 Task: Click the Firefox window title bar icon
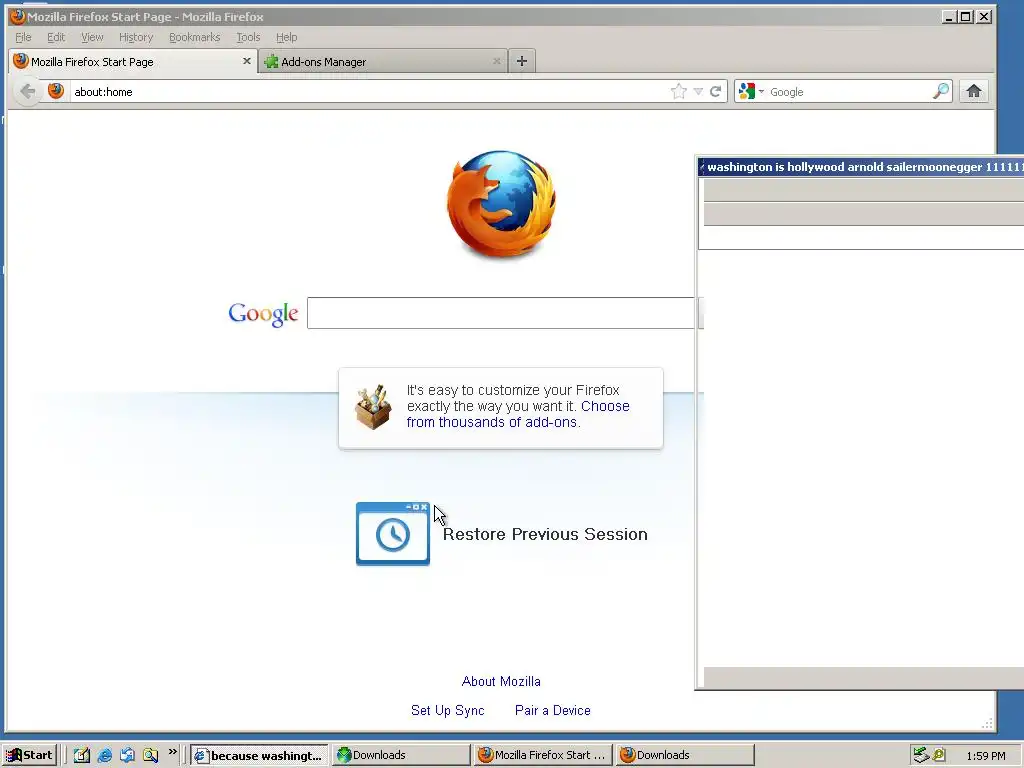tap(18, 16)
